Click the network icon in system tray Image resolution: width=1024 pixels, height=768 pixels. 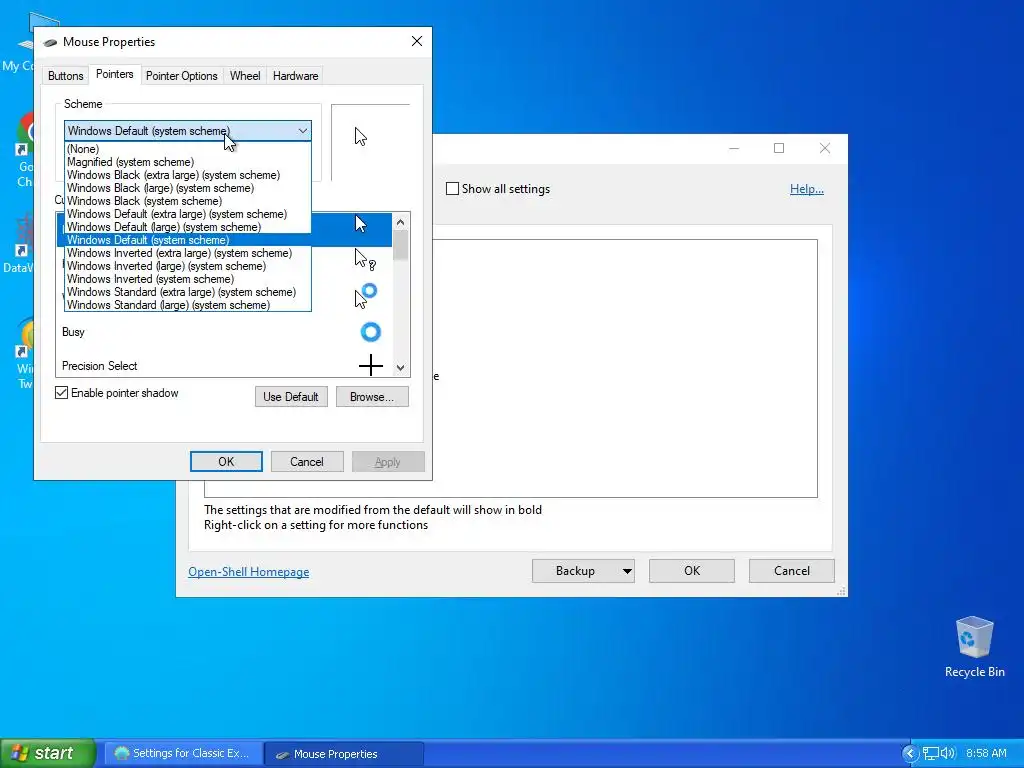[x=931, y=753]
